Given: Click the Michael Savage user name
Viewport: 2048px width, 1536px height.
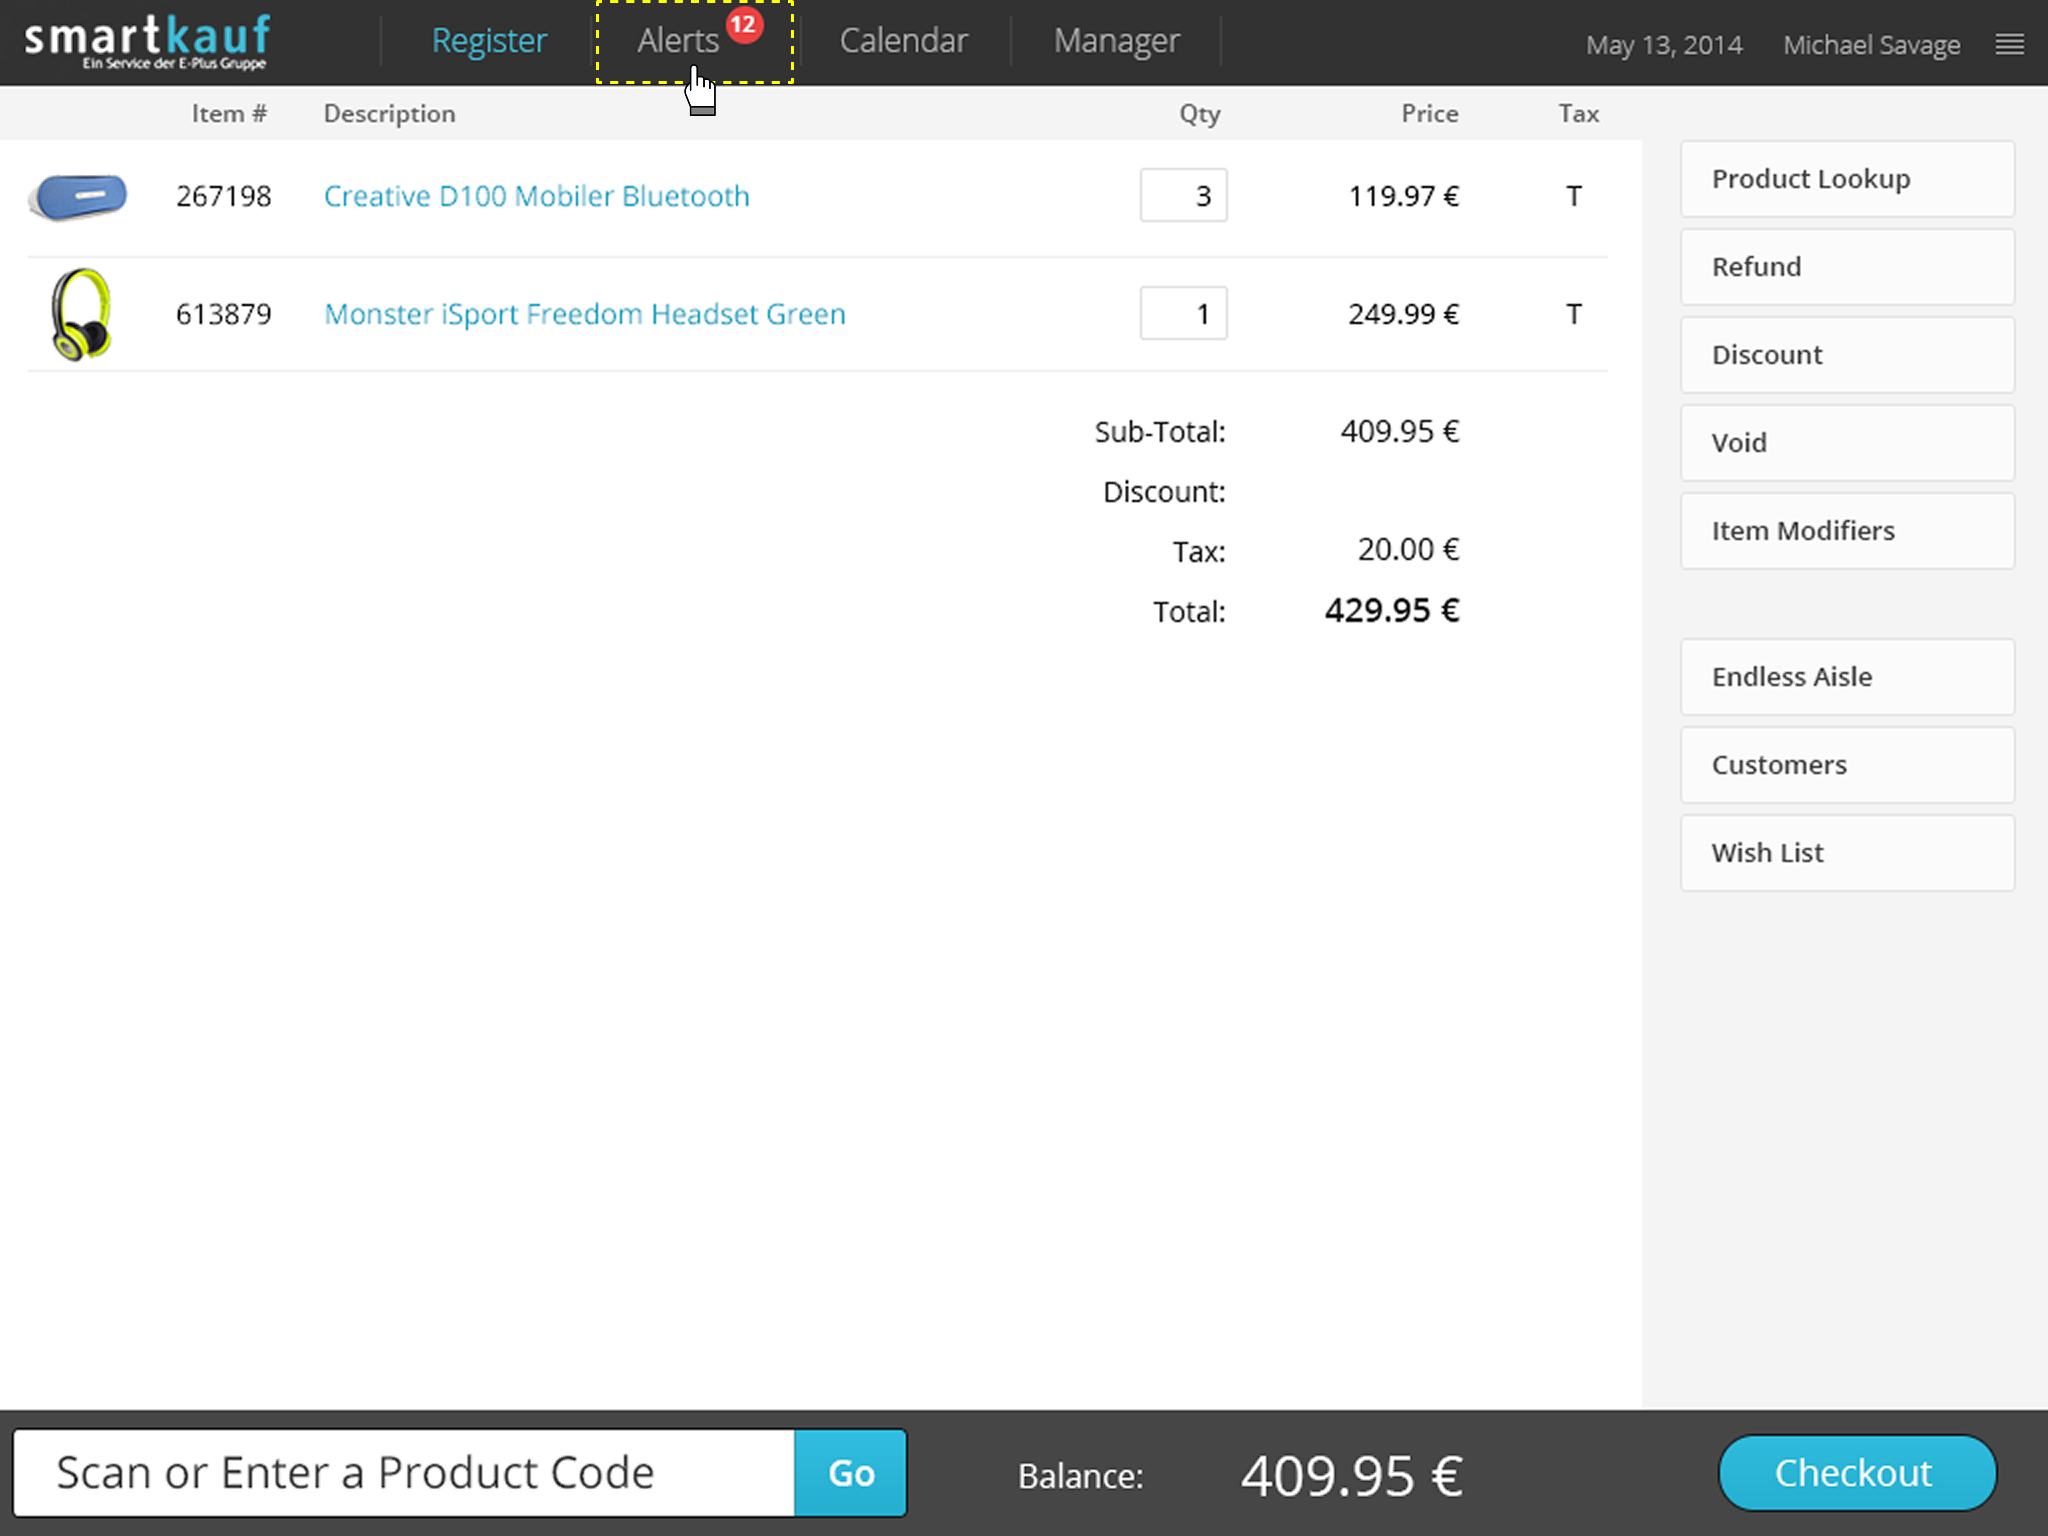Looking at the screenshot, I should 1871,45.
